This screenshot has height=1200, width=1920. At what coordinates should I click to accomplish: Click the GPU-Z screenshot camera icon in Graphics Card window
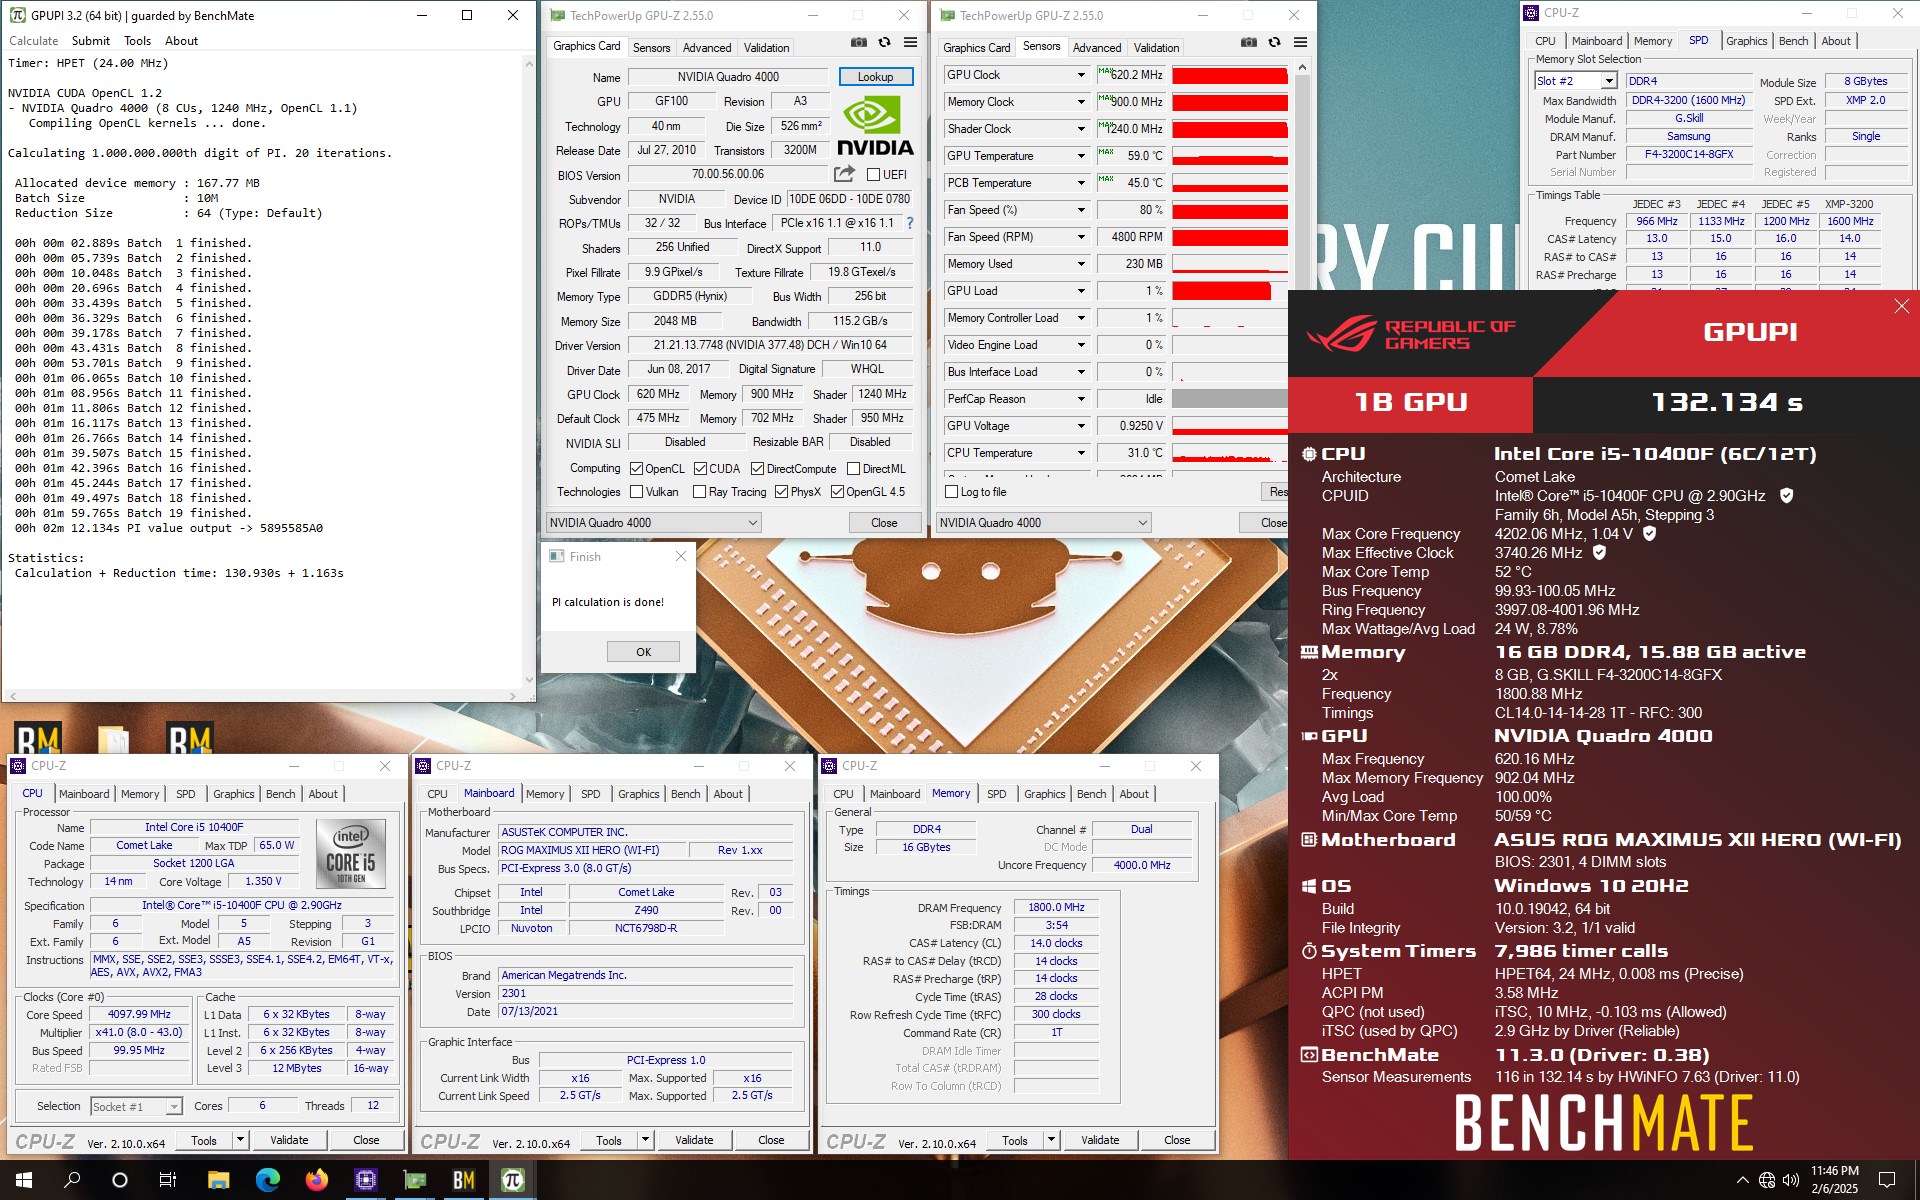859,43
